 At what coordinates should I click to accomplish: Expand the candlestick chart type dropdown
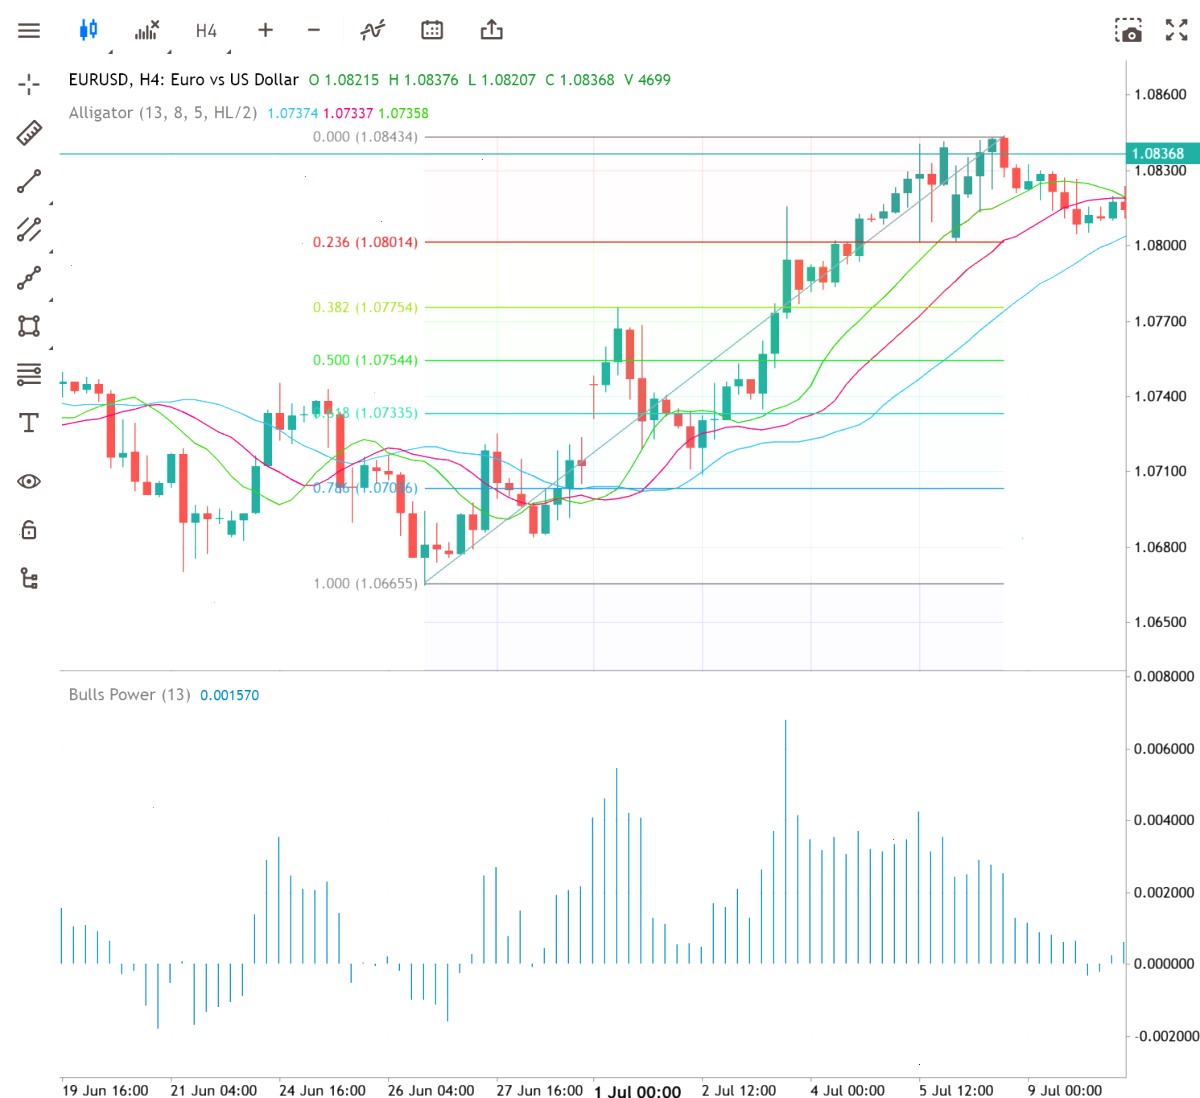click(89, 30)
